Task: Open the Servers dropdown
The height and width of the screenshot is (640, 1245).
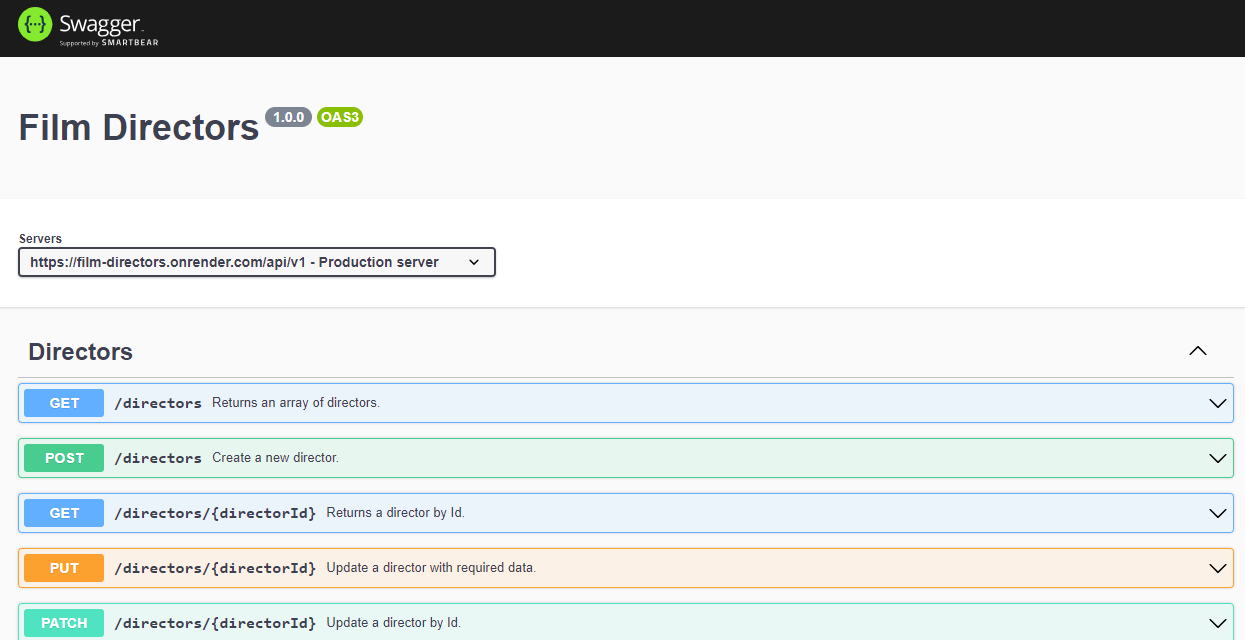Action: [x=257, y=262]
